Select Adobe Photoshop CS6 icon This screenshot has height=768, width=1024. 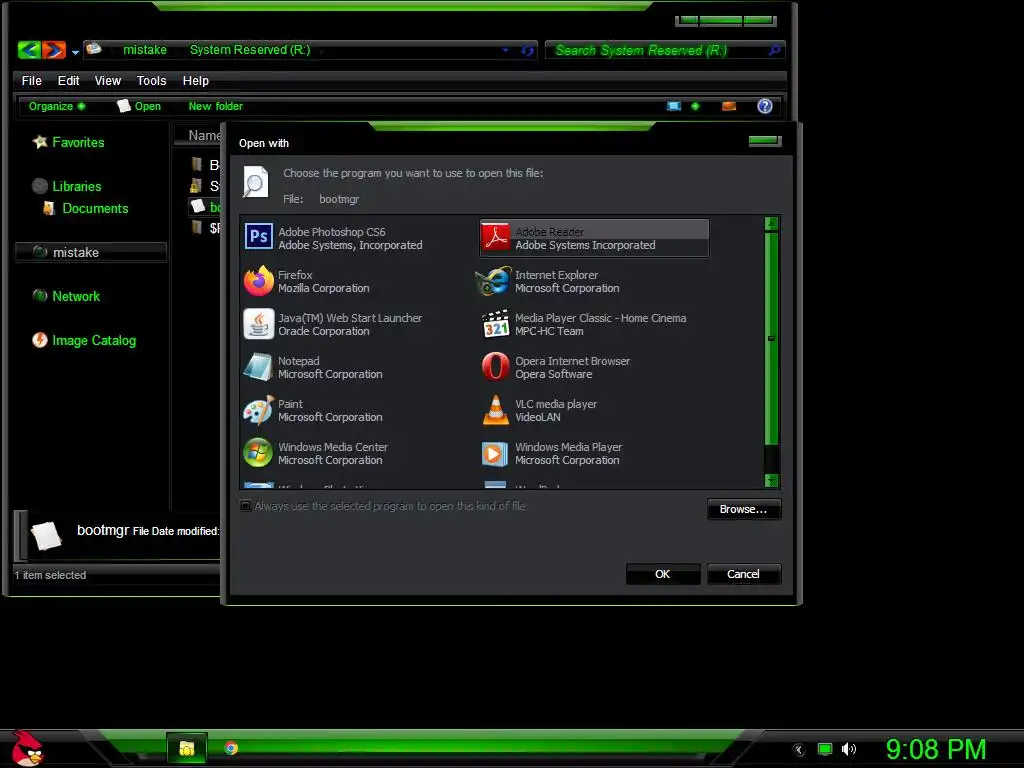click(259, 236)
